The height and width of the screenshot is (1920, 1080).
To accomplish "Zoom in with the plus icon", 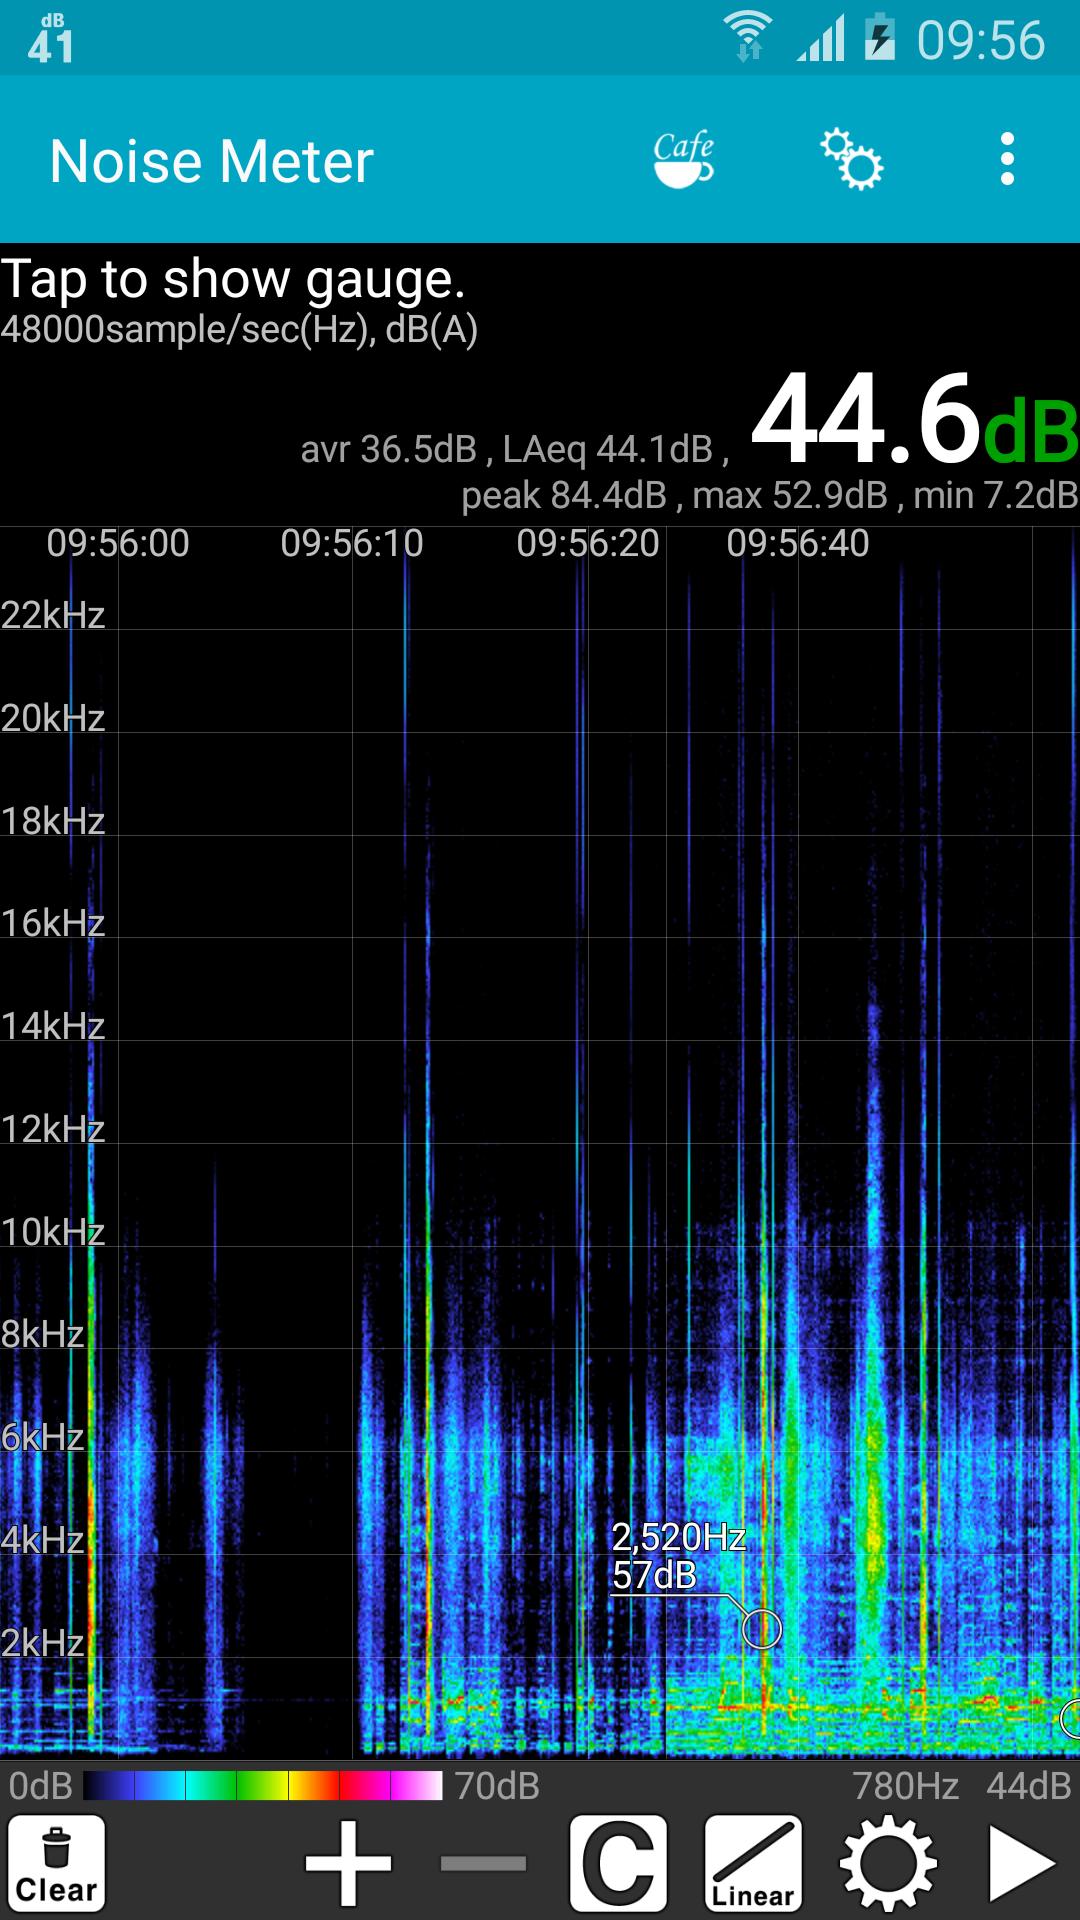I will [347, 1863].
